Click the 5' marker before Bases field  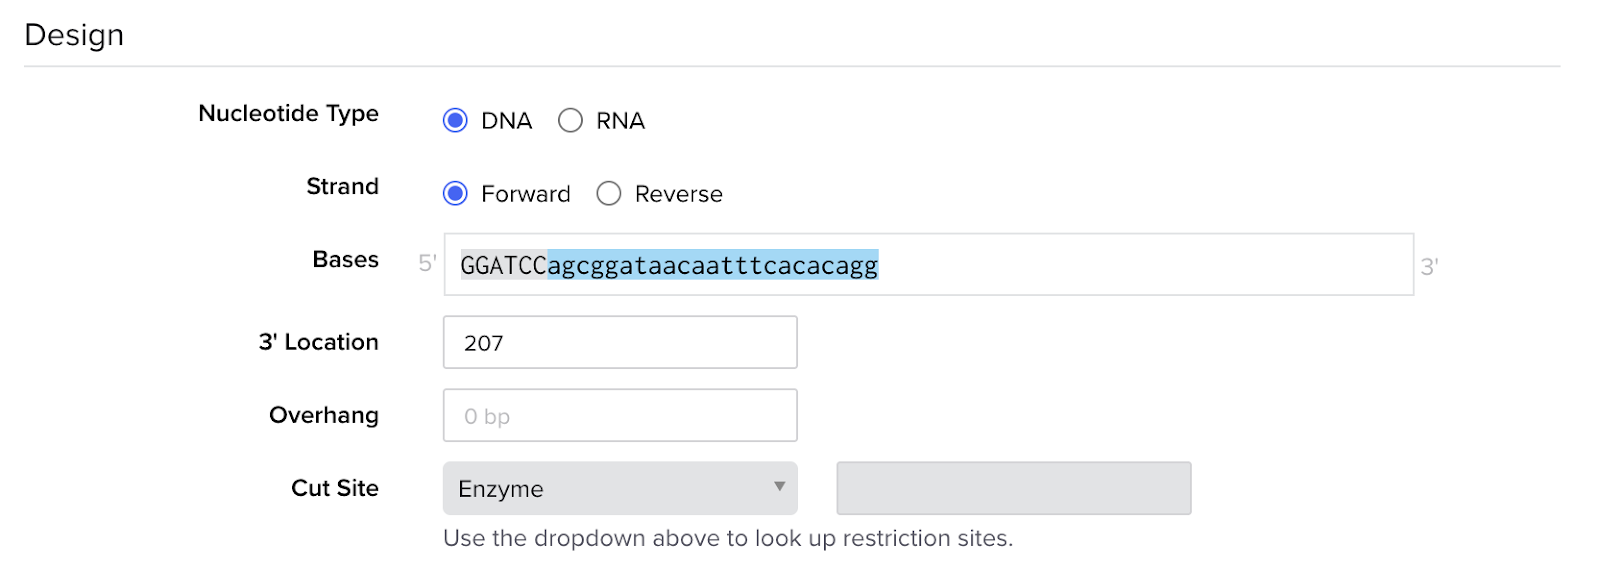tap(427, 263)
